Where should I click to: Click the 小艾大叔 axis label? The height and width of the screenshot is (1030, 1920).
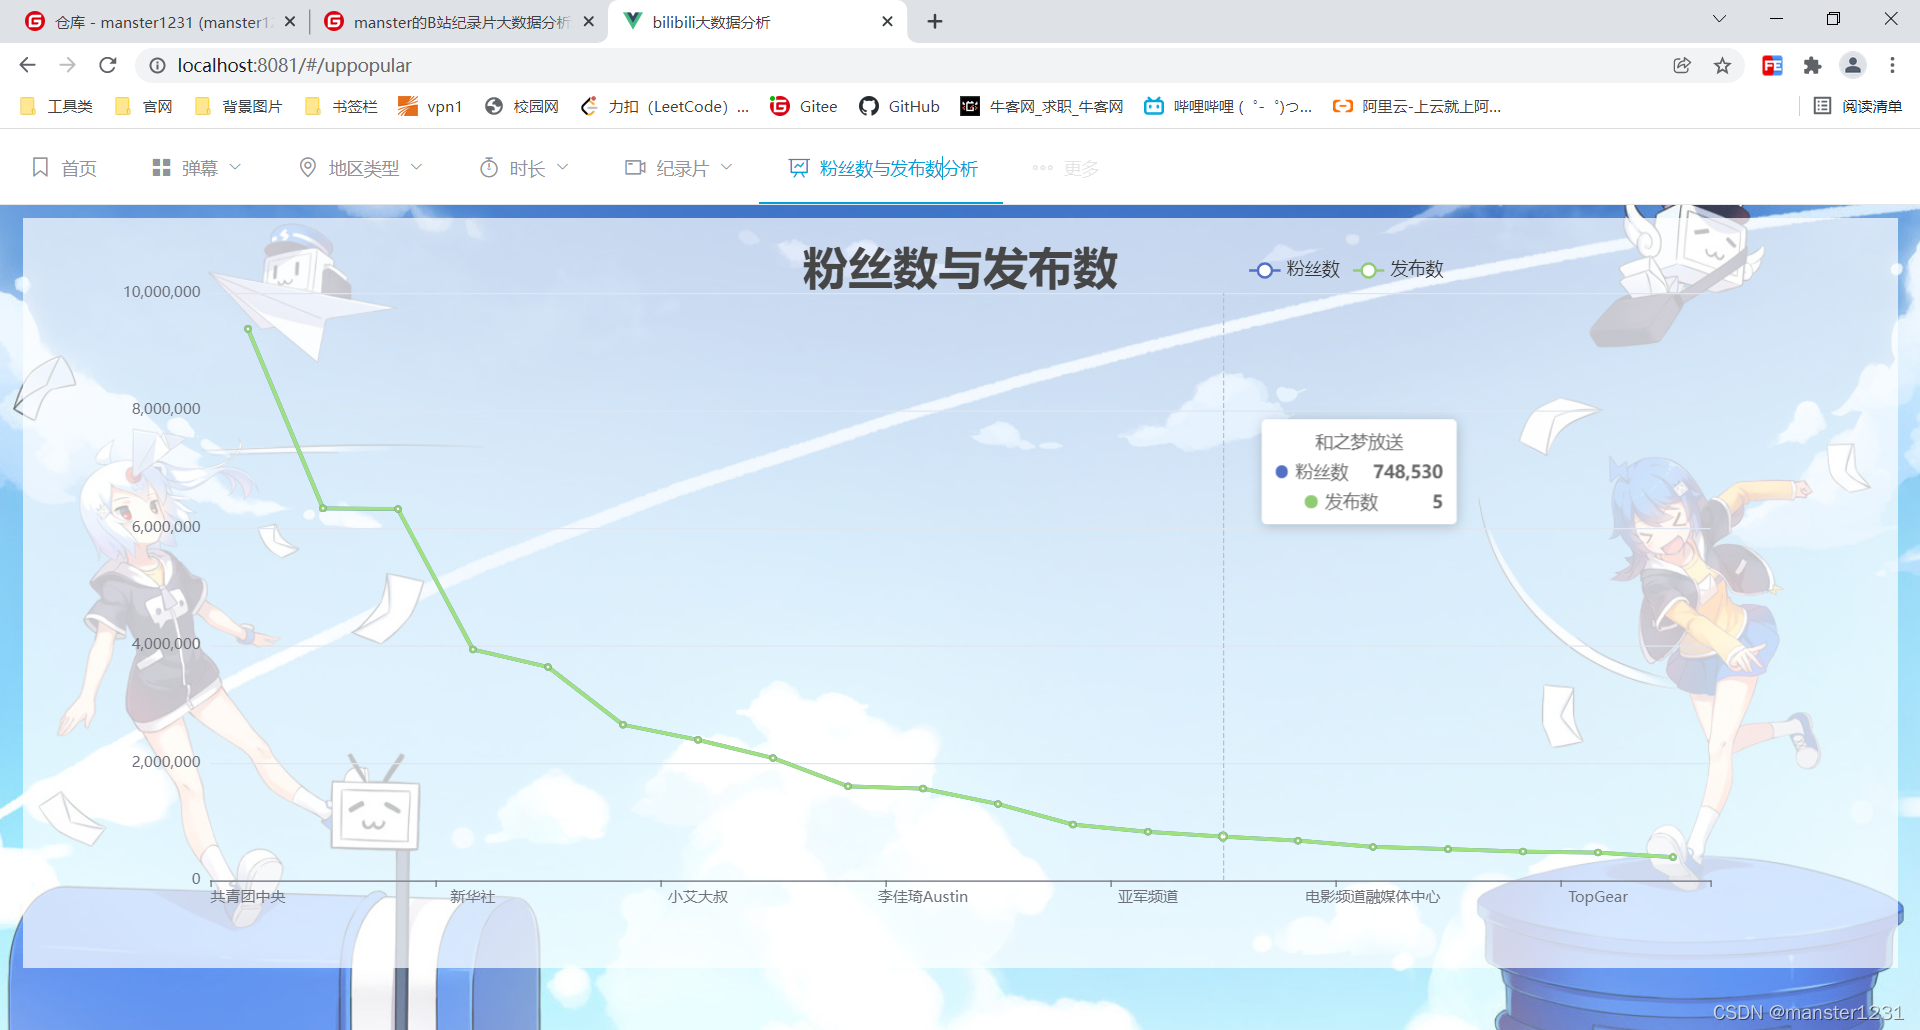click(698, 897)
